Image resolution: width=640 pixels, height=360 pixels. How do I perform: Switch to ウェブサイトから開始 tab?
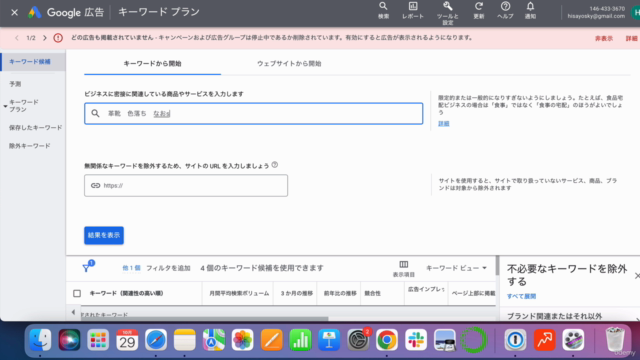click(x=289, y=64)
